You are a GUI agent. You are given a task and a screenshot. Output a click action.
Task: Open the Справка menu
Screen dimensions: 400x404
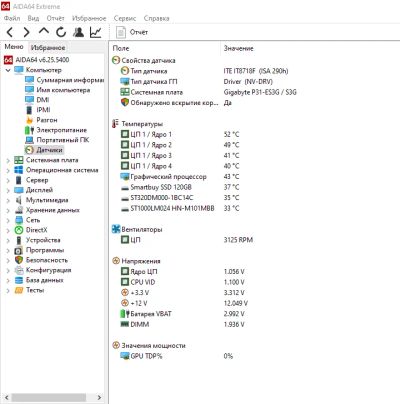pyautogui.click(x=156, y=18)
